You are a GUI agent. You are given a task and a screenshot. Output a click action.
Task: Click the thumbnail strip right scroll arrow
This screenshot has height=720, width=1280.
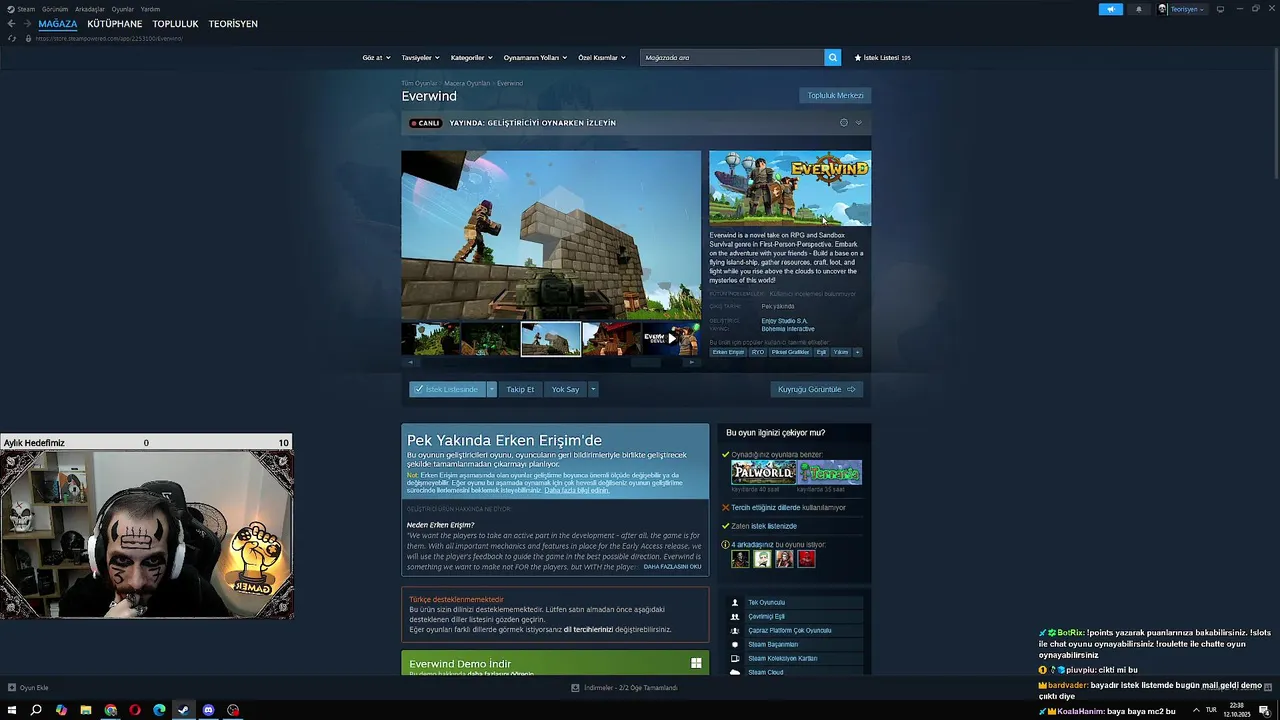coord(692,362)
